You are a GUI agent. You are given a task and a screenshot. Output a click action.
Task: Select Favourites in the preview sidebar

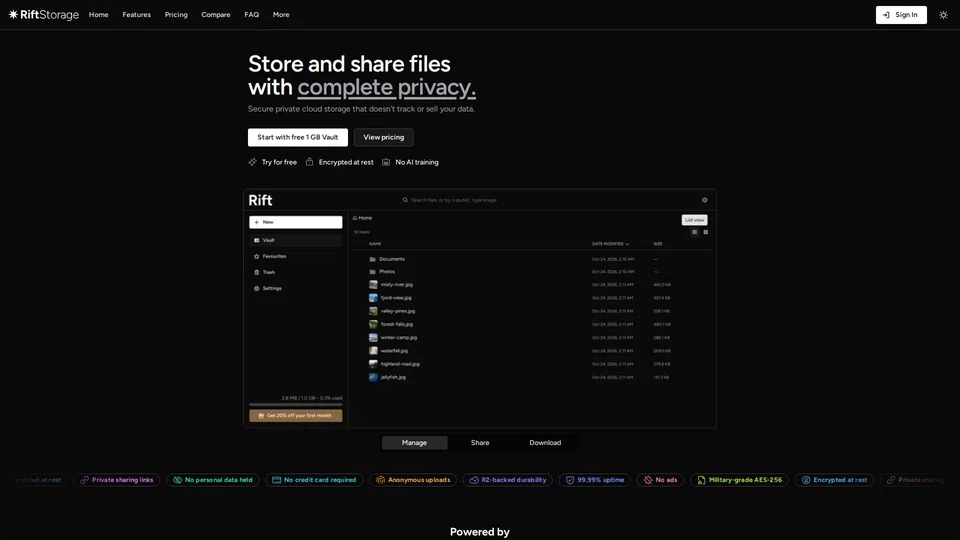[x=296, y=256]
